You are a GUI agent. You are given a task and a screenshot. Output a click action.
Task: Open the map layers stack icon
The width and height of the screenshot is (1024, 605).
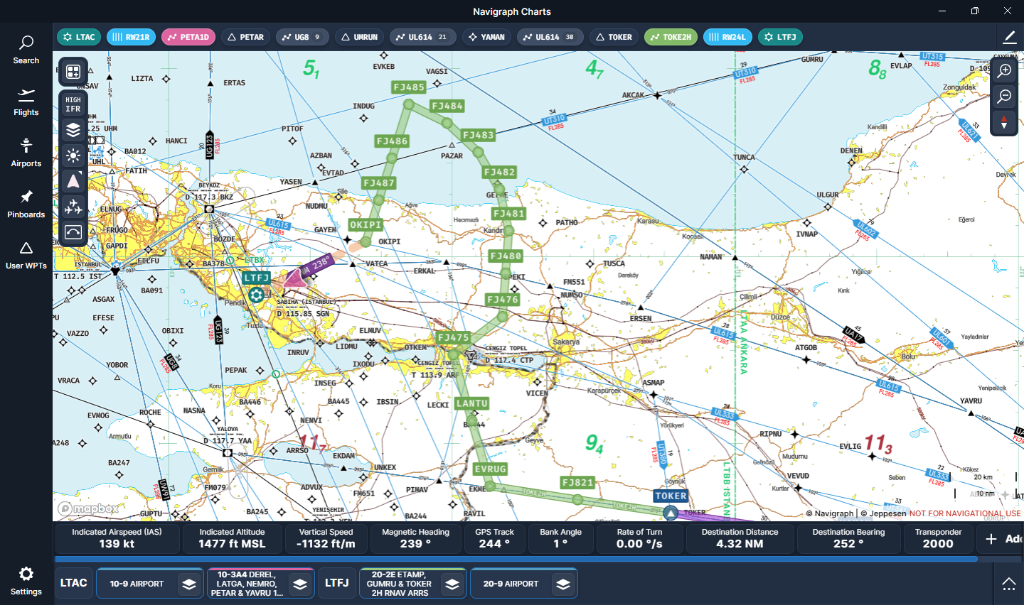[x=73, y=130]
